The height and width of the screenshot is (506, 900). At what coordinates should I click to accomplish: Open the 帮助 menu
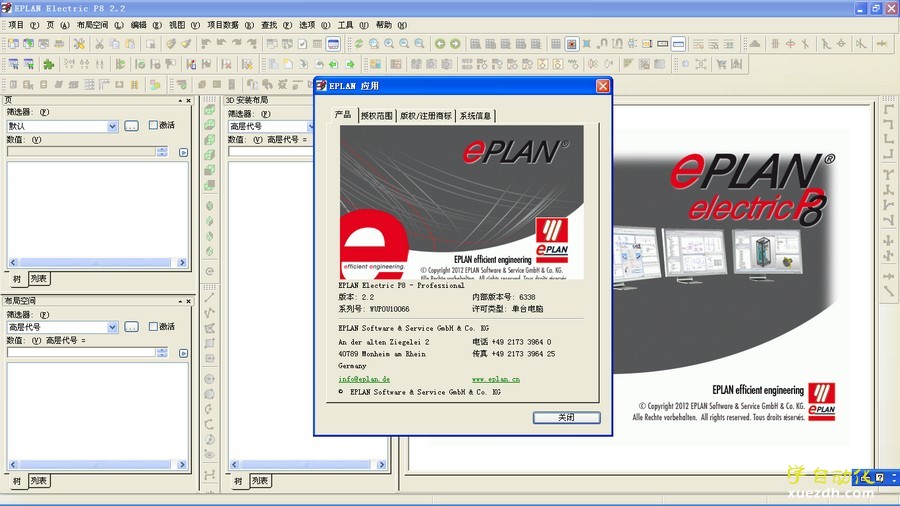coord(391,25)
